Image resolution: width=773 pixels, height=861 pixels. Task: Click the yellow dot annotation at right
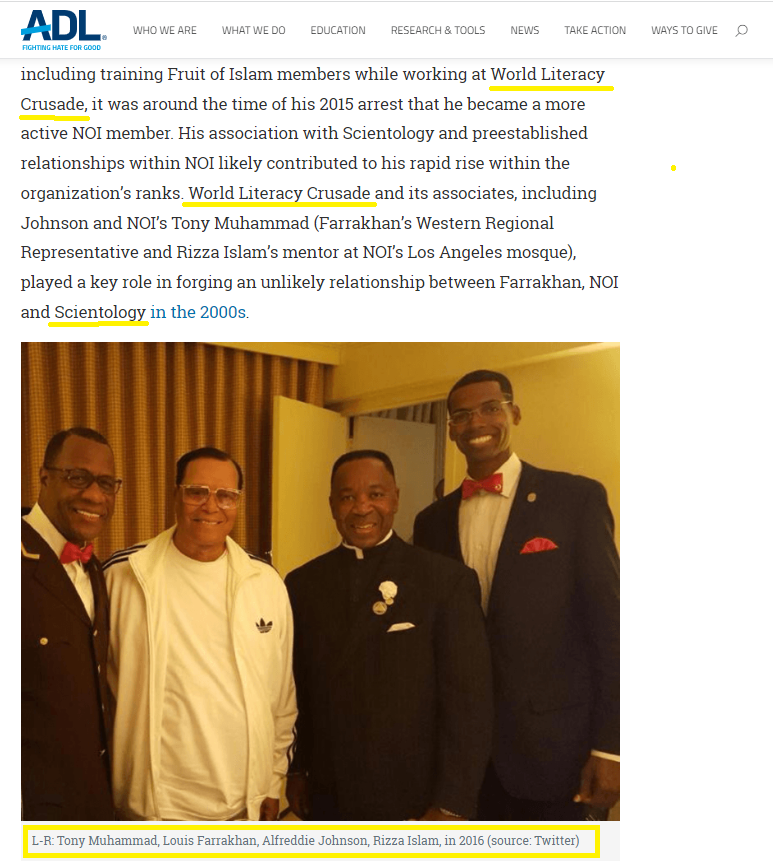tap(673, 168)
